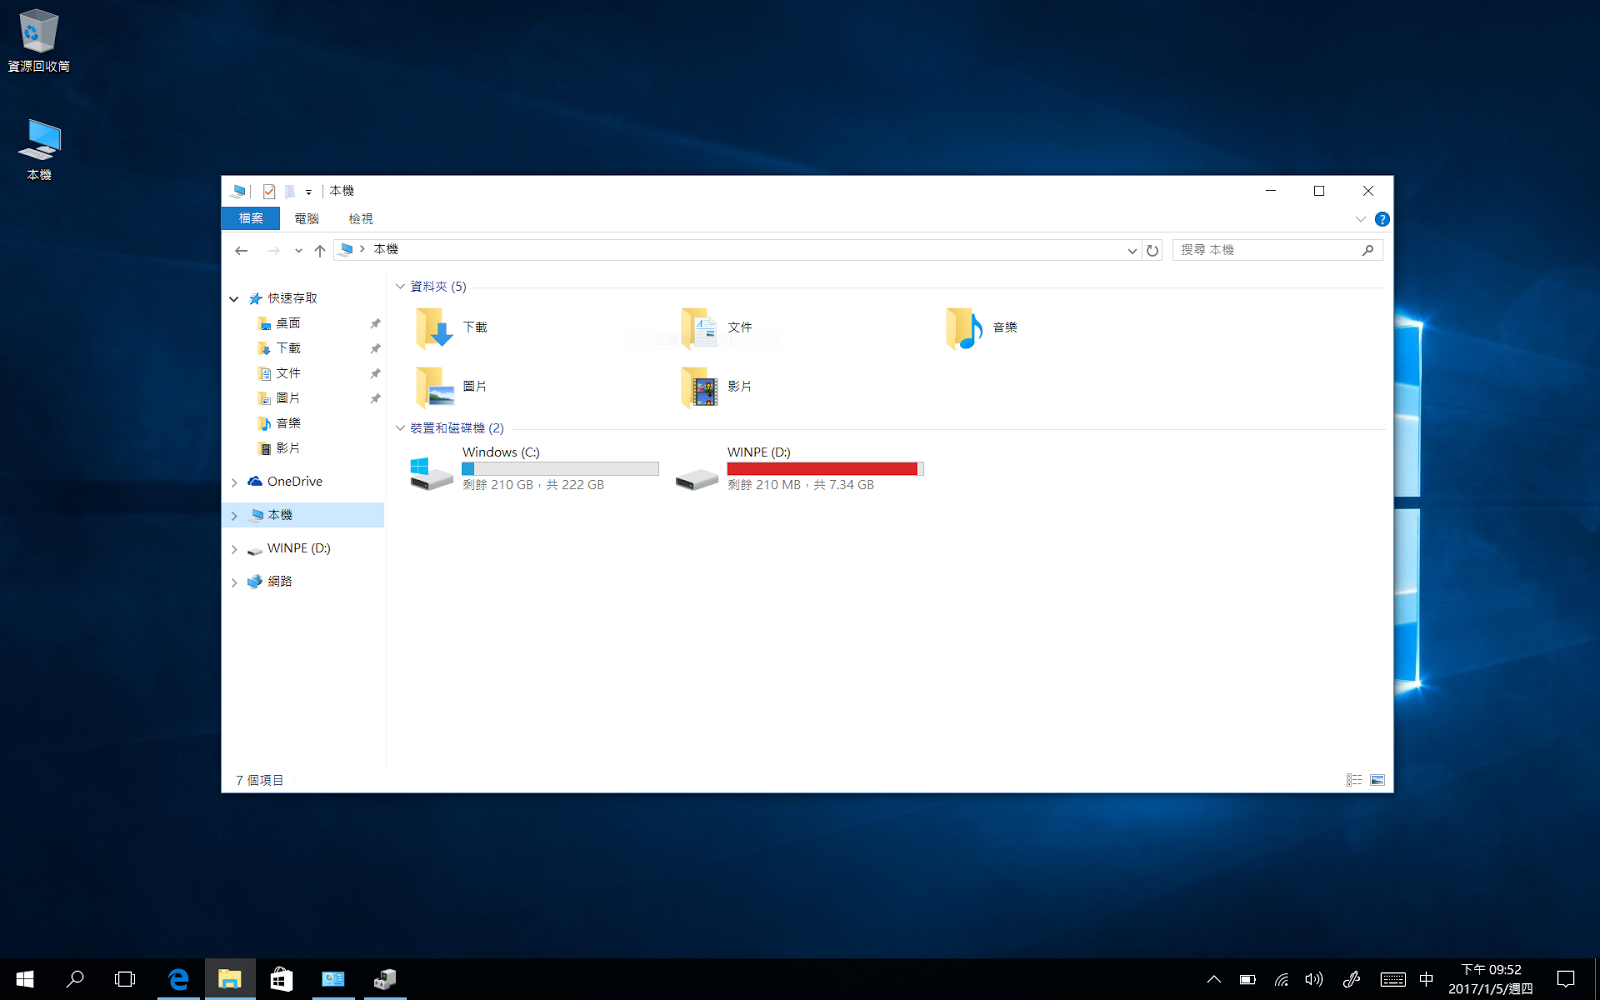Open the 文件 folder in the main pane
The height and width of the screenshot is (1000, 1600).
[717, 328]
